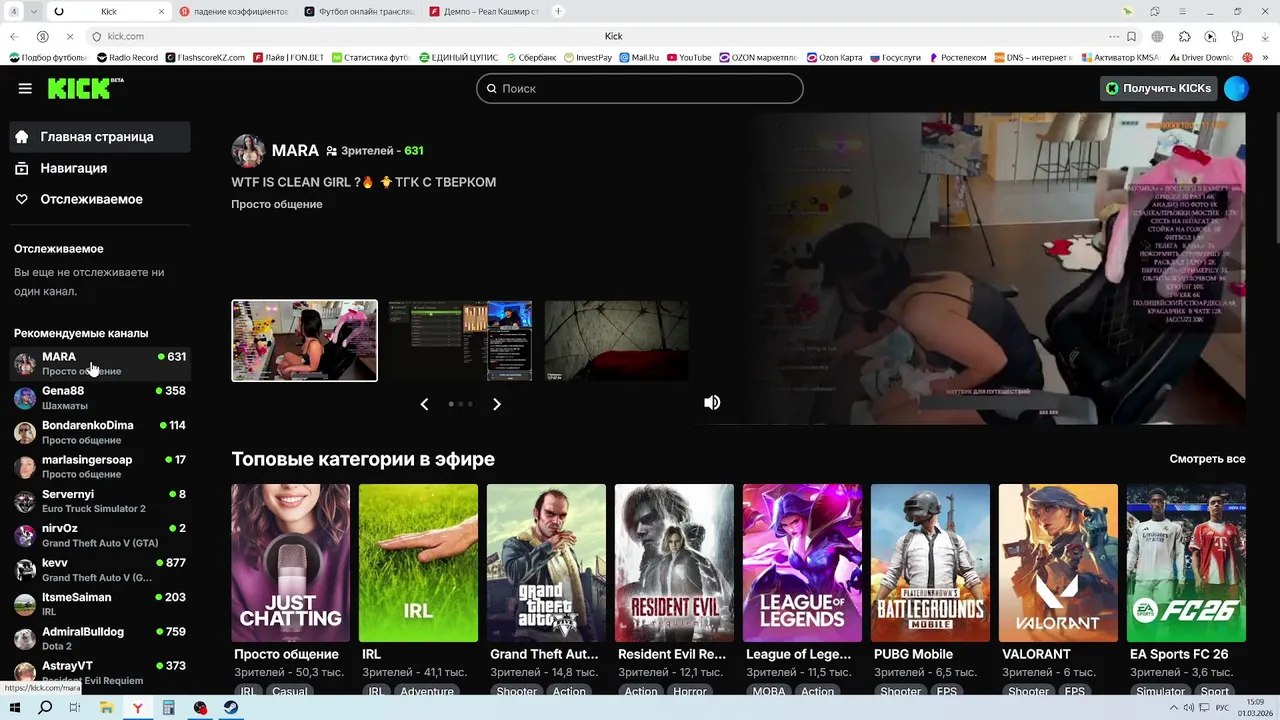The width and height of the screenshot is (1280, 720).
Task: Open 'Отслеживаемое' sidebar menu item
Action: pyautogui.click(x=100, y=199)
